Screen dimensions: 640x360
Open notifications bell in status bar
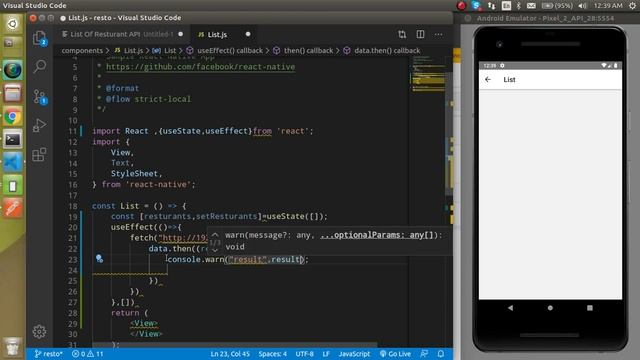441,354
